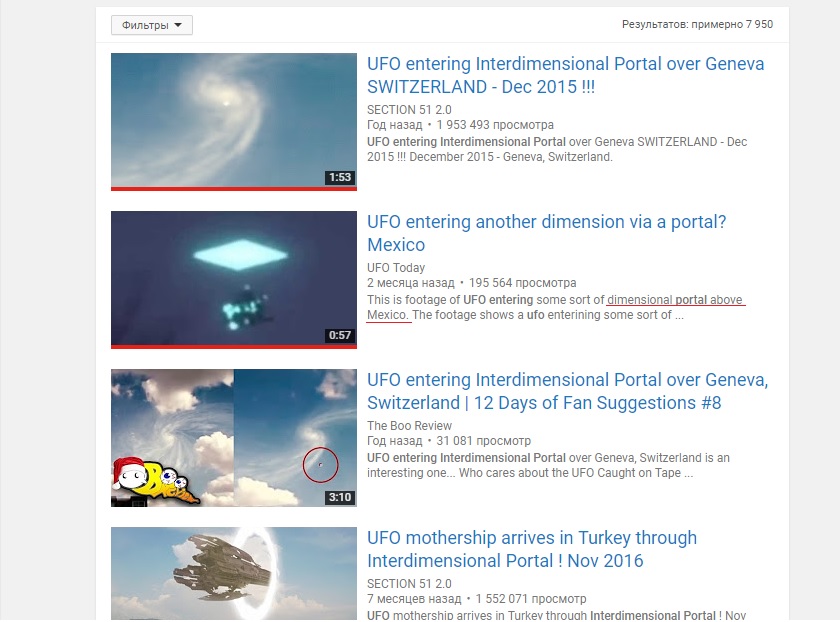Screen dimensions: 840x622
Task: Open the Geneva Dec 2015 UFO portal thumbnail
Action: 234,121
